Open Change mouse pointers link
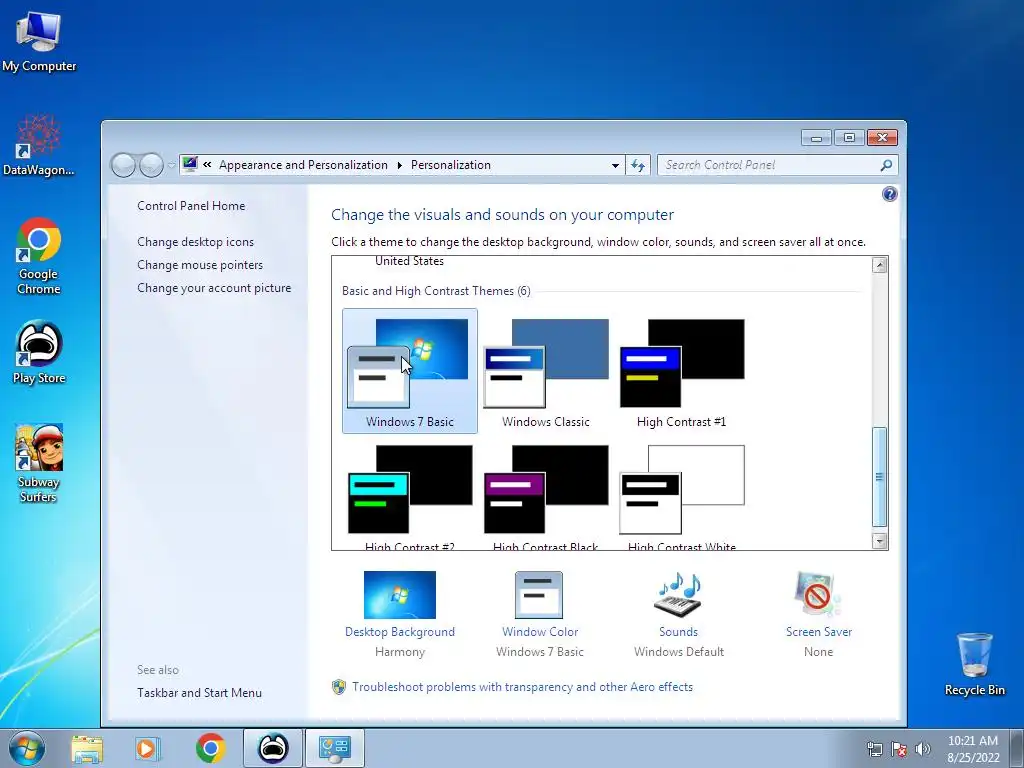Viewport: 1024px width, 768px height. [200, 264]
